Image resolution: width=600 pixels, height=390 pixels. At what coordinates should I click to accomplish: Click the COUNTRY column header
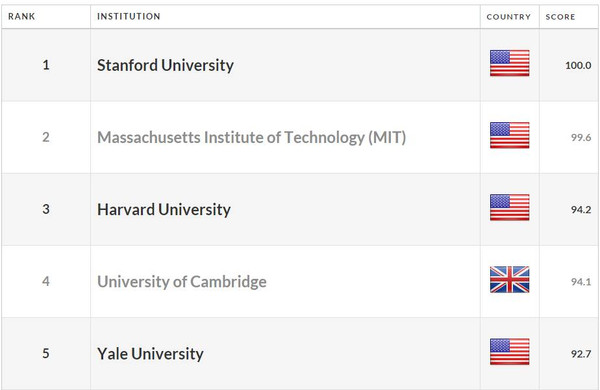point(509,17)
